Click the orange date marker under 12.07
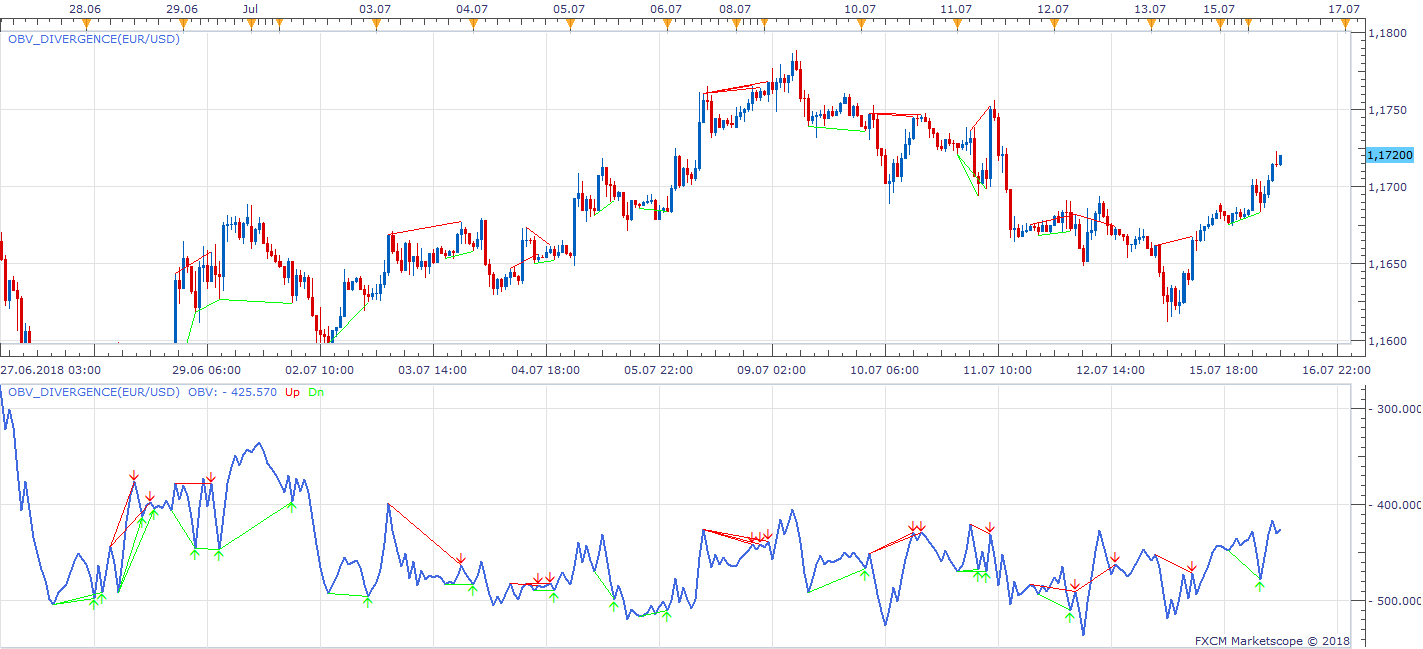Screen dimensions: 1423x649 coord(1054,23)
